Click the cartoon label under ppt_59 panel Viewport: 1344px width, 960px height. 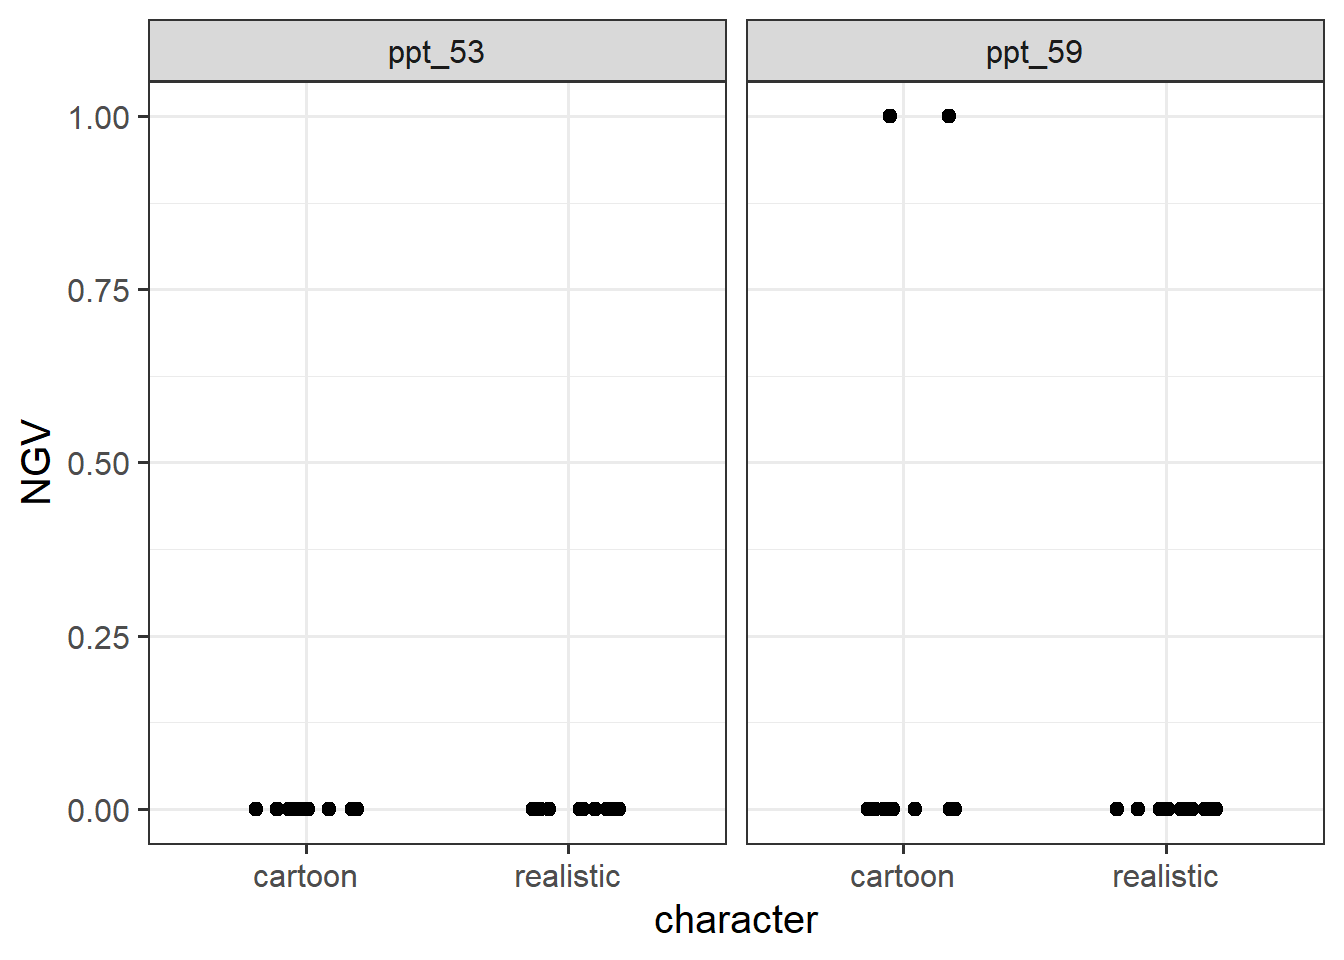902,877
